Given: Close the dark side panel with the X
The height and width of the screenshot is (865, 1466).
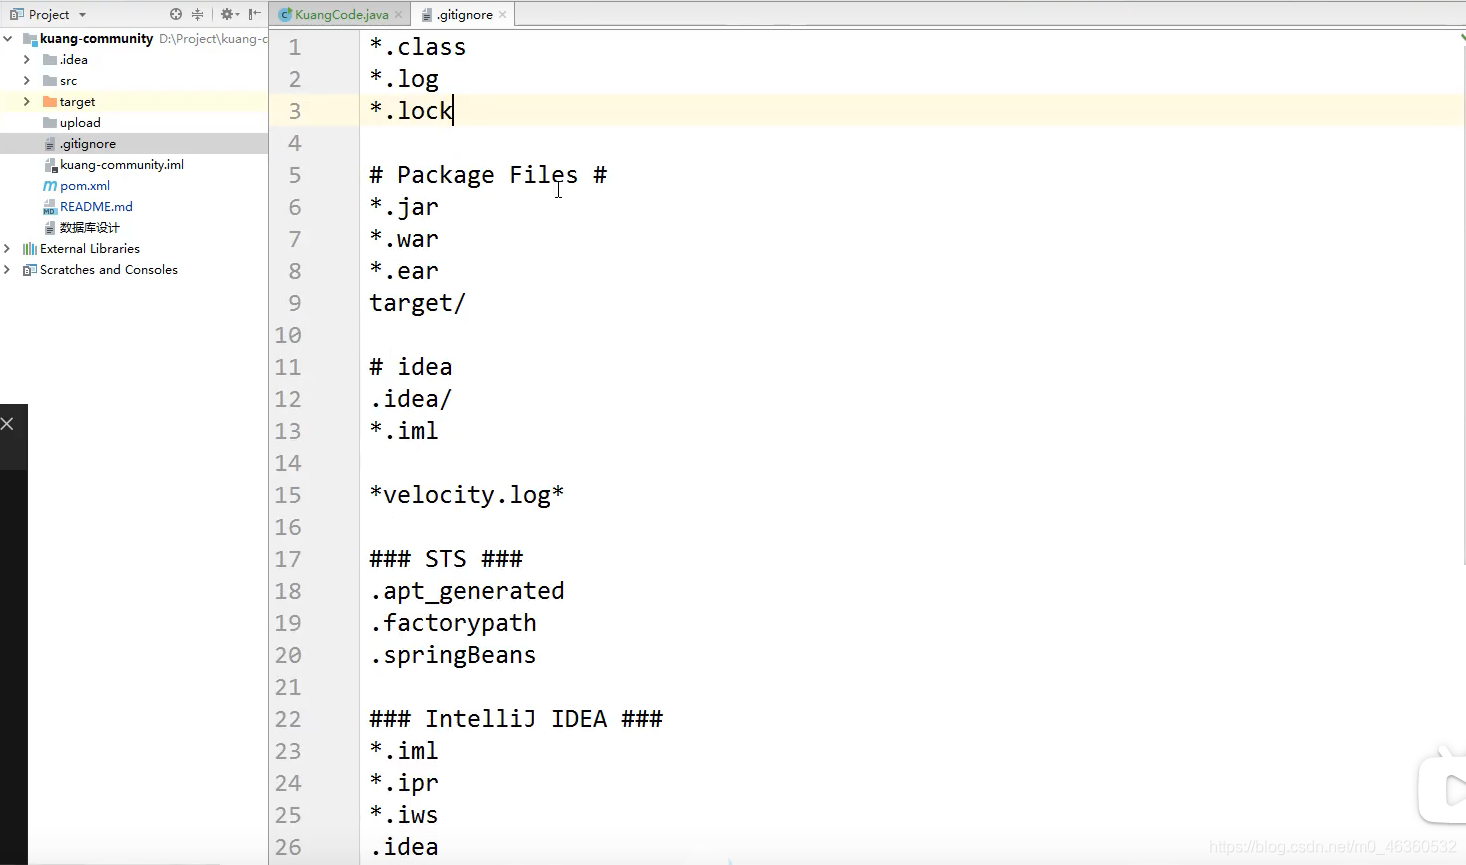Looking at the screenshot, I should [x=7, y=424].
